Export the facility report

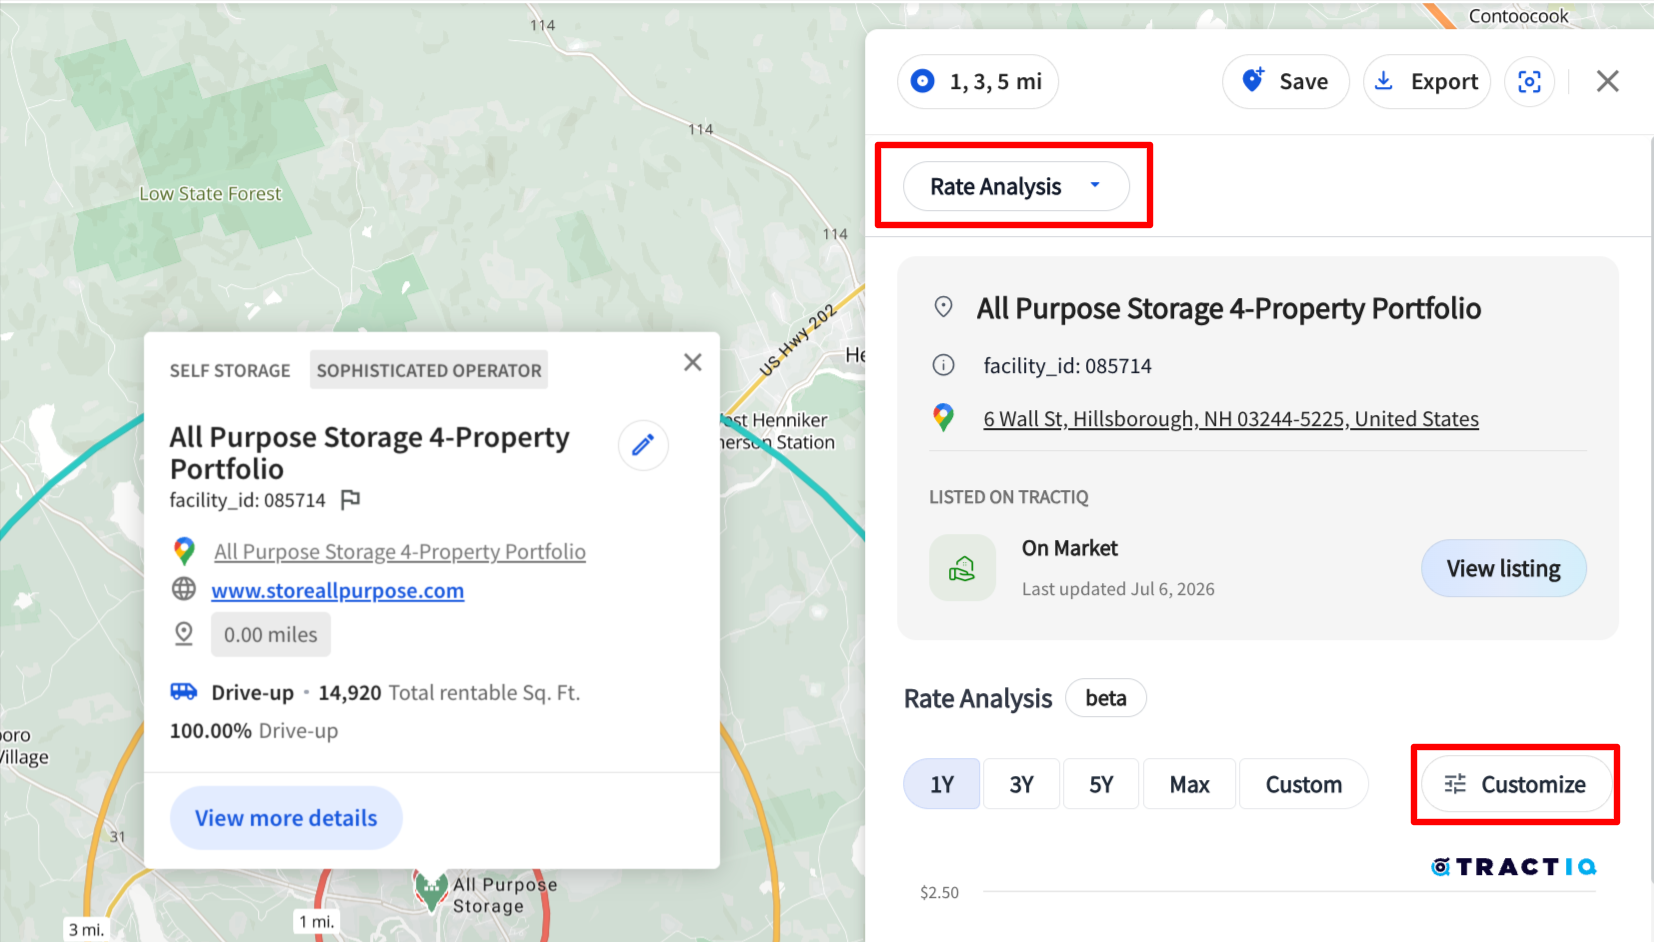click(1427, 82)
